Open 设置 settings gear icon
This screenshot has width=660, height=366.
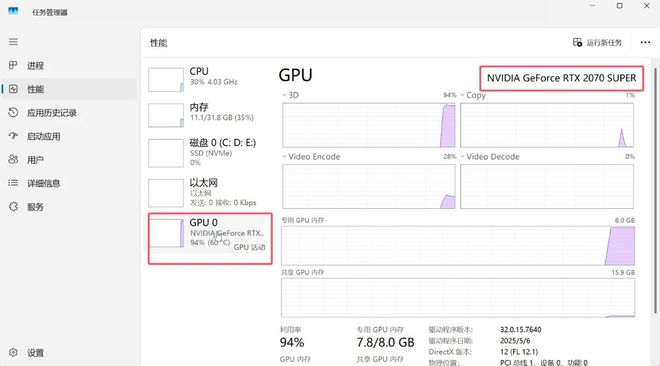[13, 353]
